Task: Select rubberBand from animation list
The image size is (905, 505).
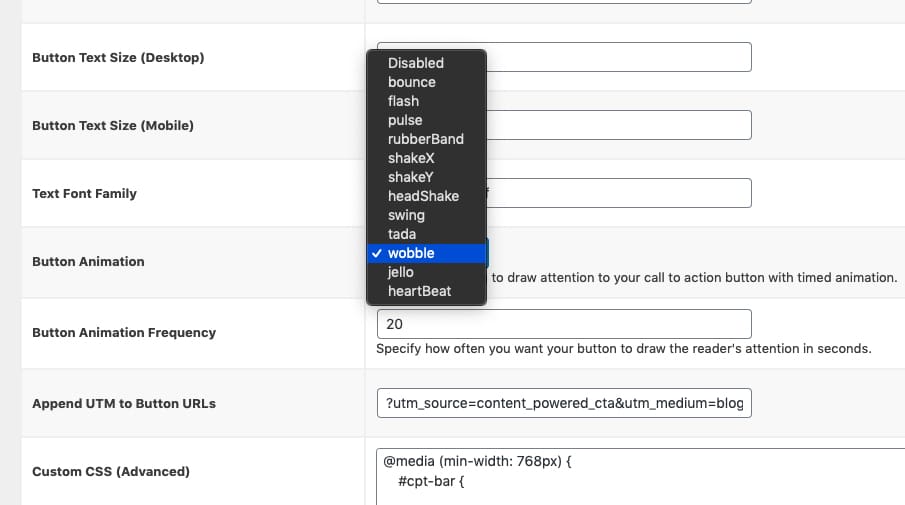Action: pos(427,139)
